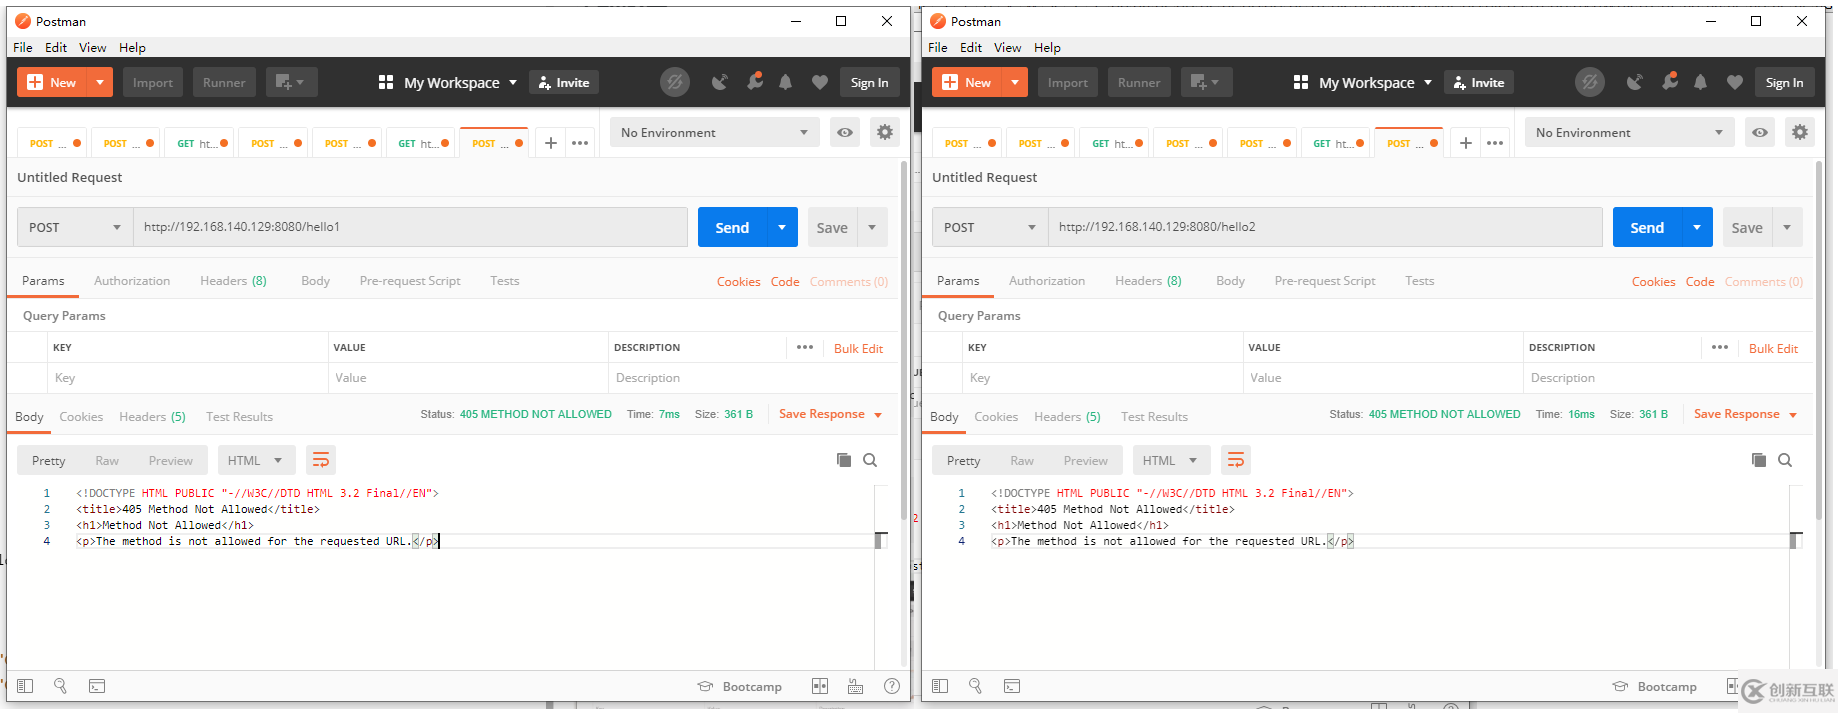Click the heart icon in left window
1838x713 pixels.
(820, 82)
